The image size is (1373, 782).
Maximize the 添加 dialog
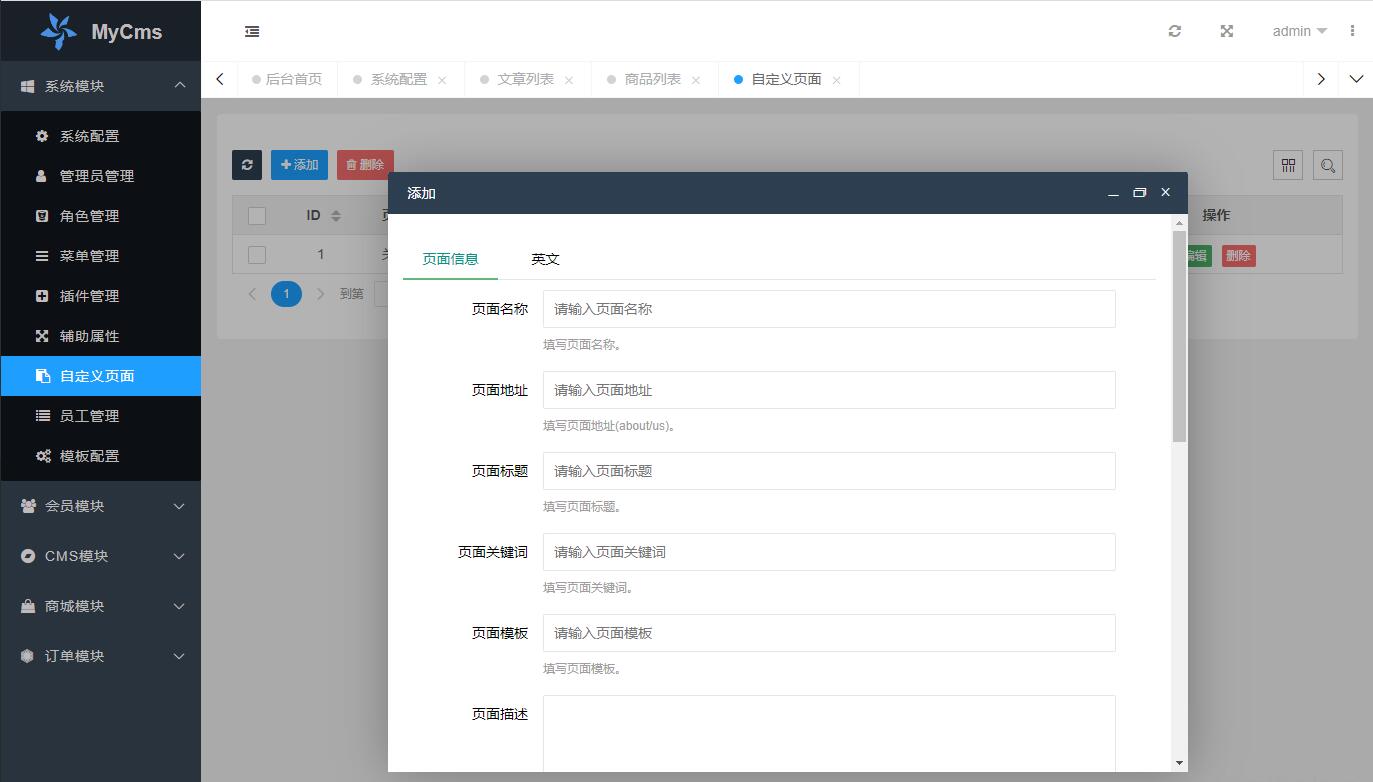pyautogui.click(x=1139, y=193)
